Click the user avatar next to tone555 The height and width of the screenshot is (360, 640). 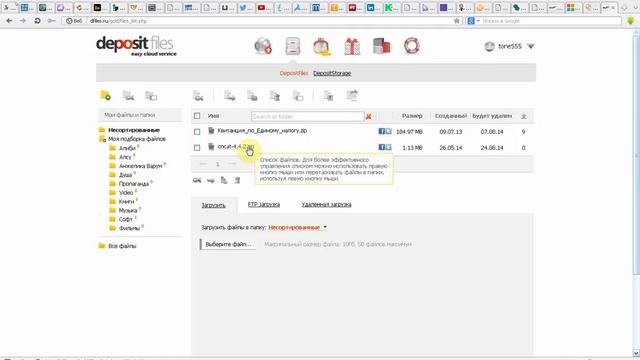[x=489, y=47]
